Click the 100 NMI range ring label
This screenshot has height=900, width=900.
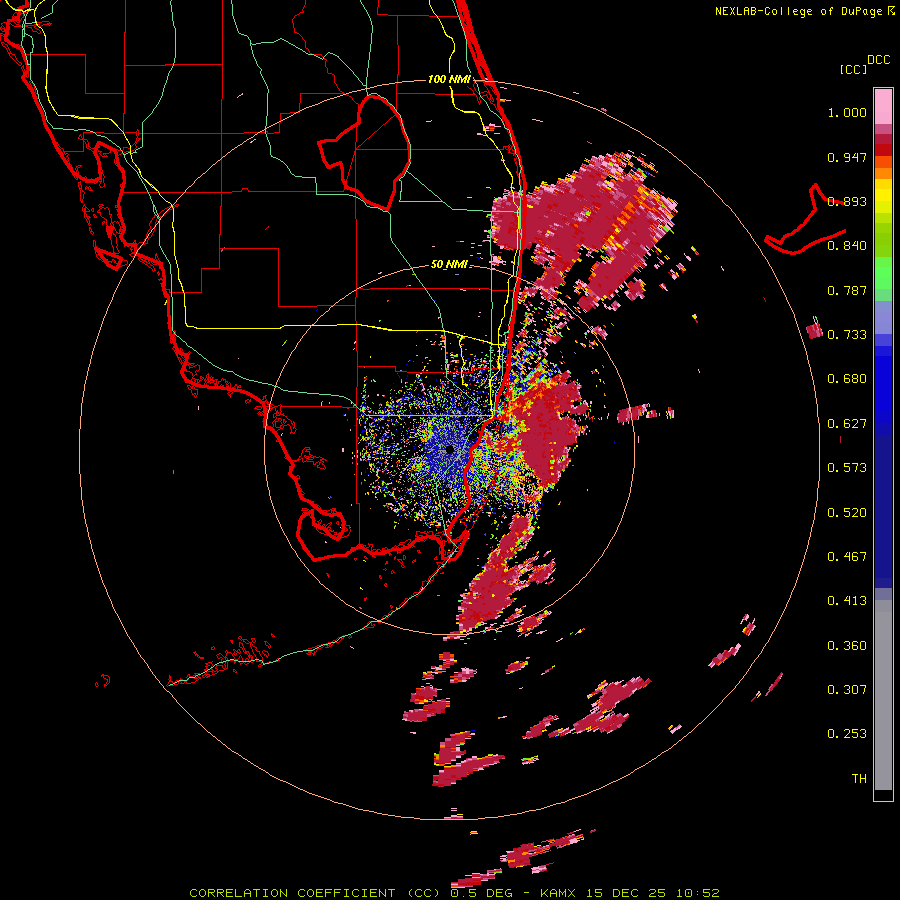click(x=449, y=79)
